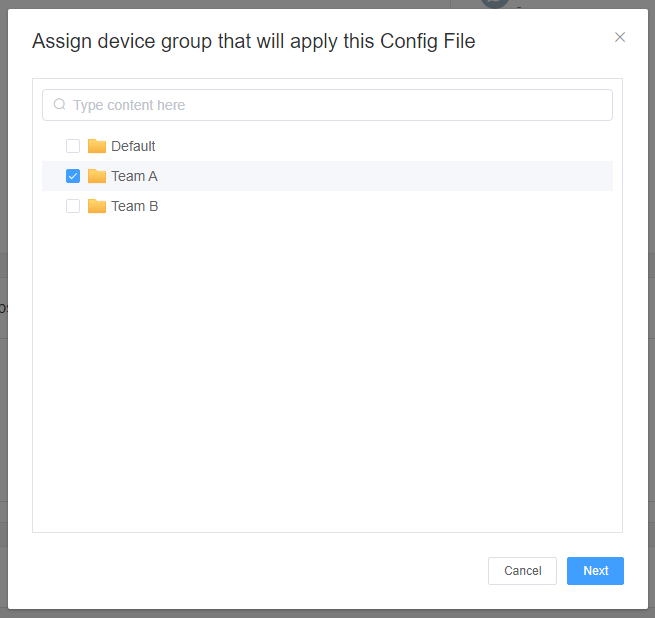Click blank space right of Default row

(x=400, y=146)
